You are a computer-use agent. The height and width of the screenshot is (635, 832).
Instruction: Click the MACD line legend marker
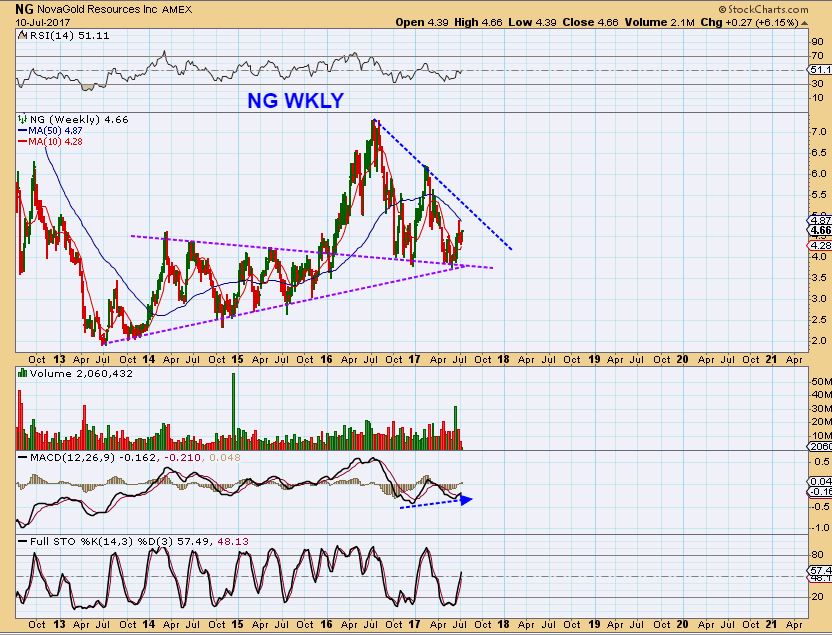(23, 457)
